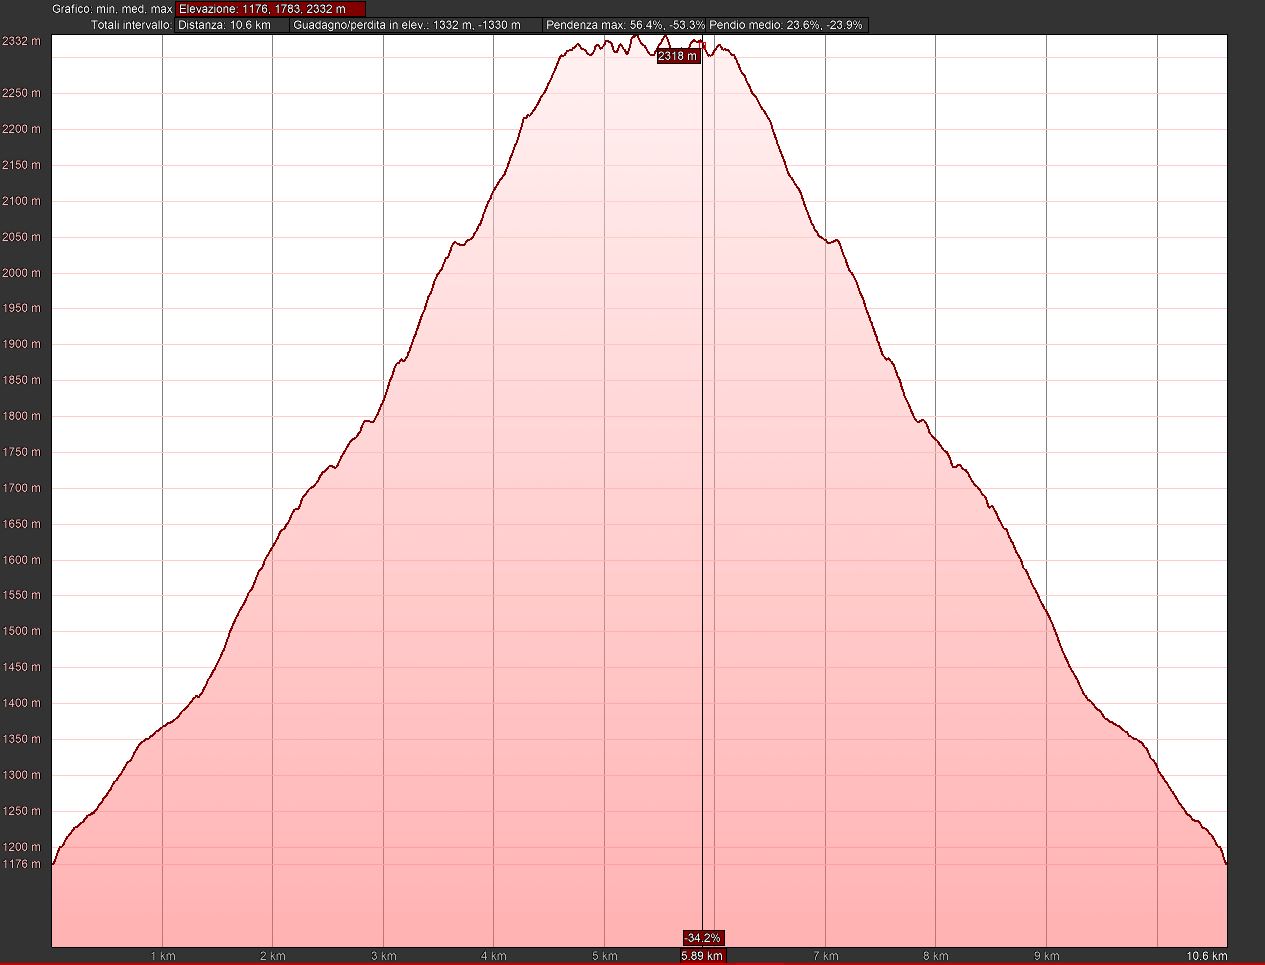Viewport: 1265px width, 965px height.
Task: Click the Grafico min, med, max label
Action: [112, 9]
